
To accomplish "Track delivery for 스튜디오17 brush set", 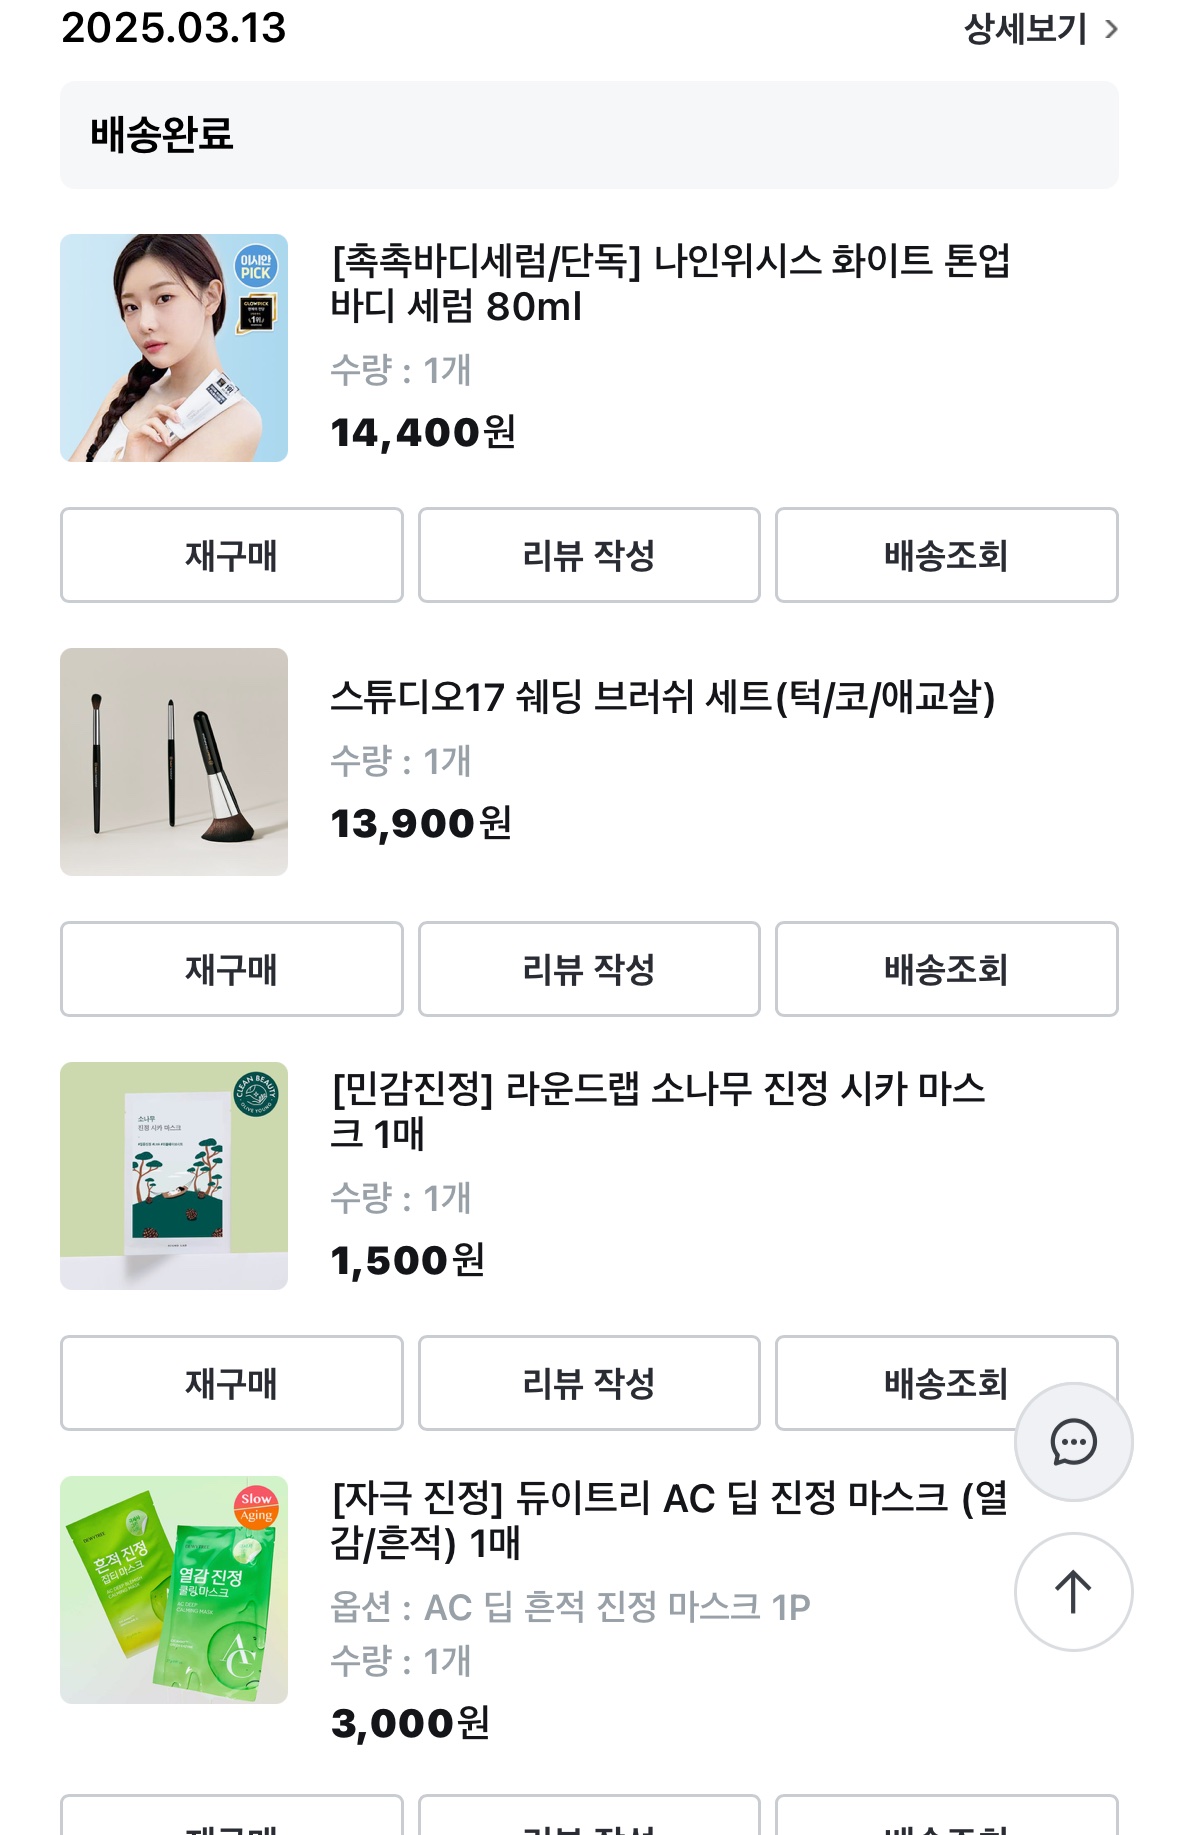I will pos(946,969).
